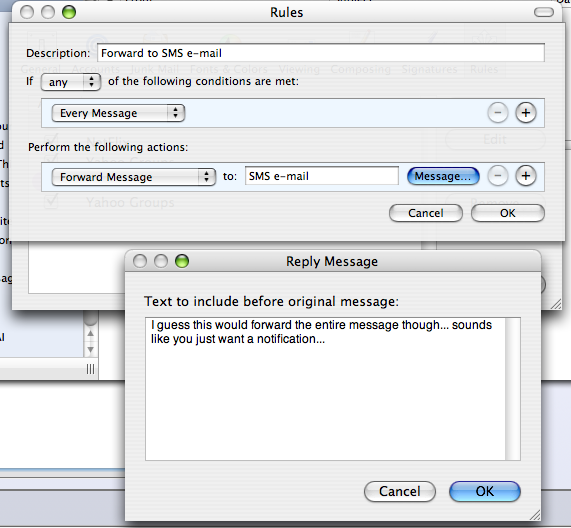Click the "Text to include before original message:" label
Image resolution: width=571 pixels, height=528 pixels.
coord(271,302)
